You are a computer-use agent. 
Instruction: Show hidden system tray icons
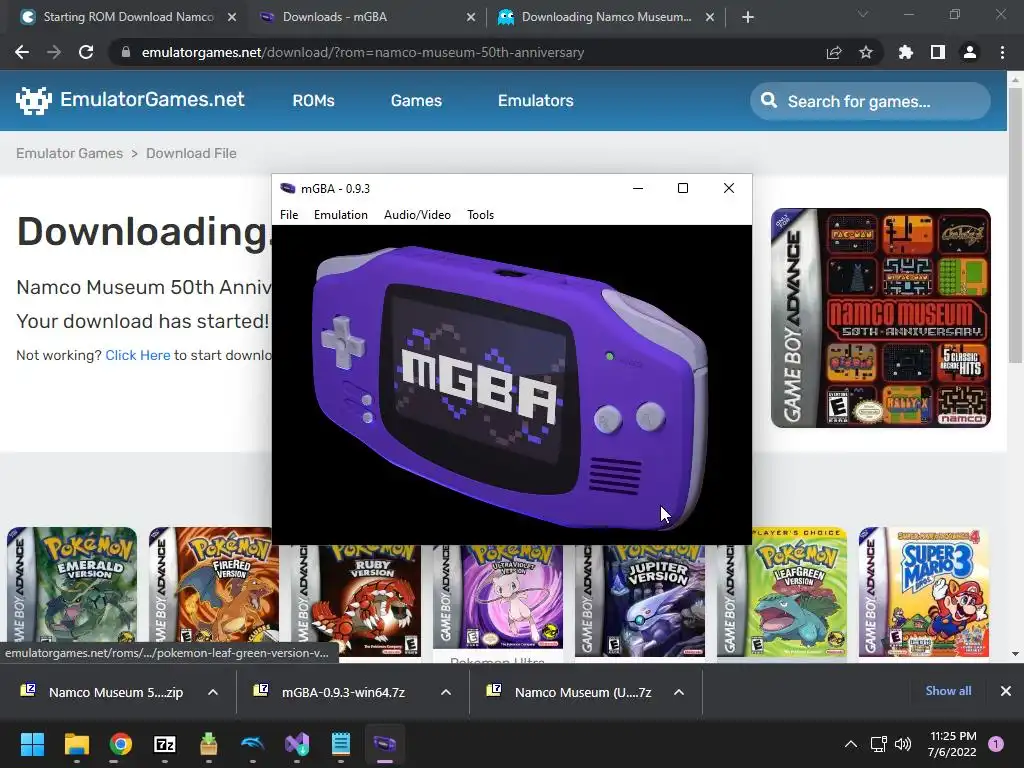pyautogui.click(x=850, y=744)
